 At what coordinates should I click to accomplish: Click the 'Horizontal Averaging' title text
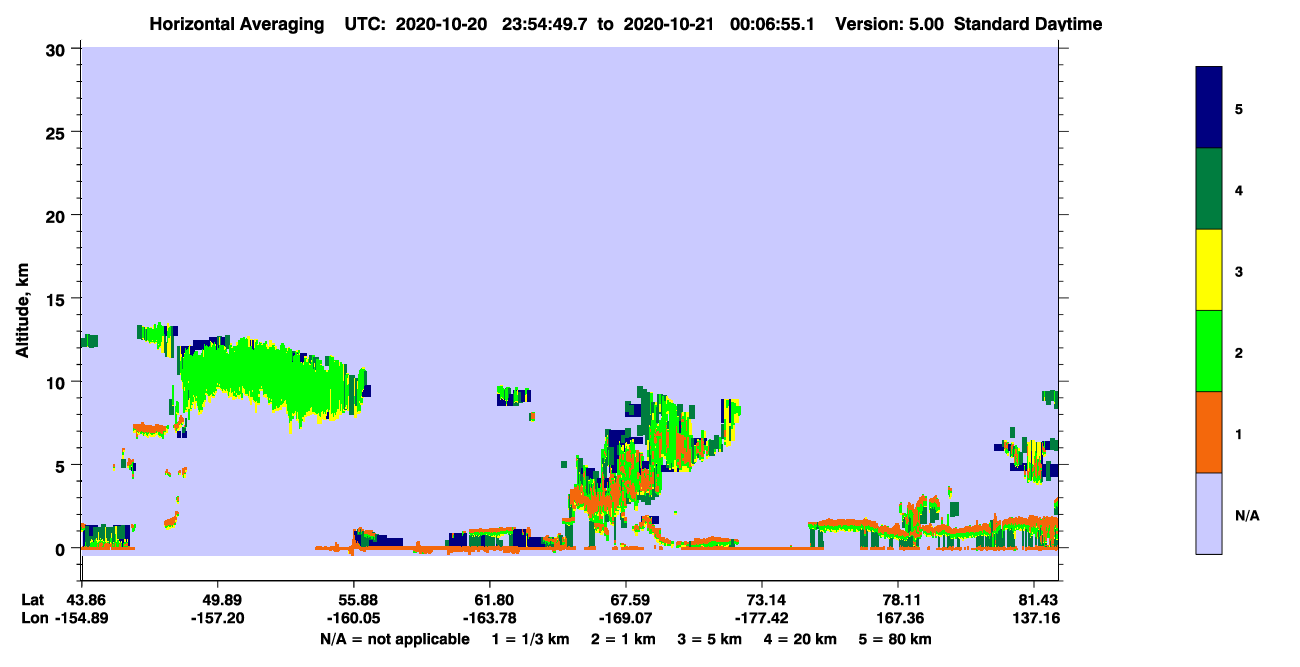point(235,24)
